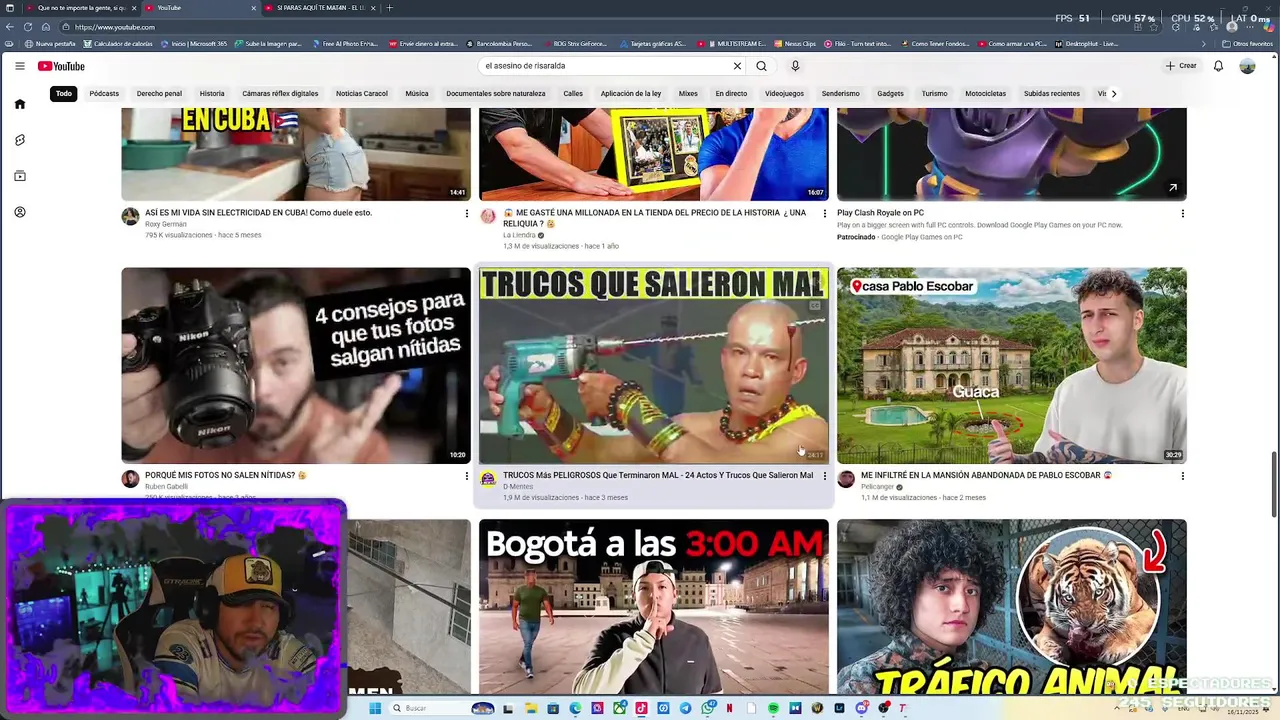Open Telegram from the taskbar
This screenshot has height=720, width=1280.
click(x=685, y=708)
